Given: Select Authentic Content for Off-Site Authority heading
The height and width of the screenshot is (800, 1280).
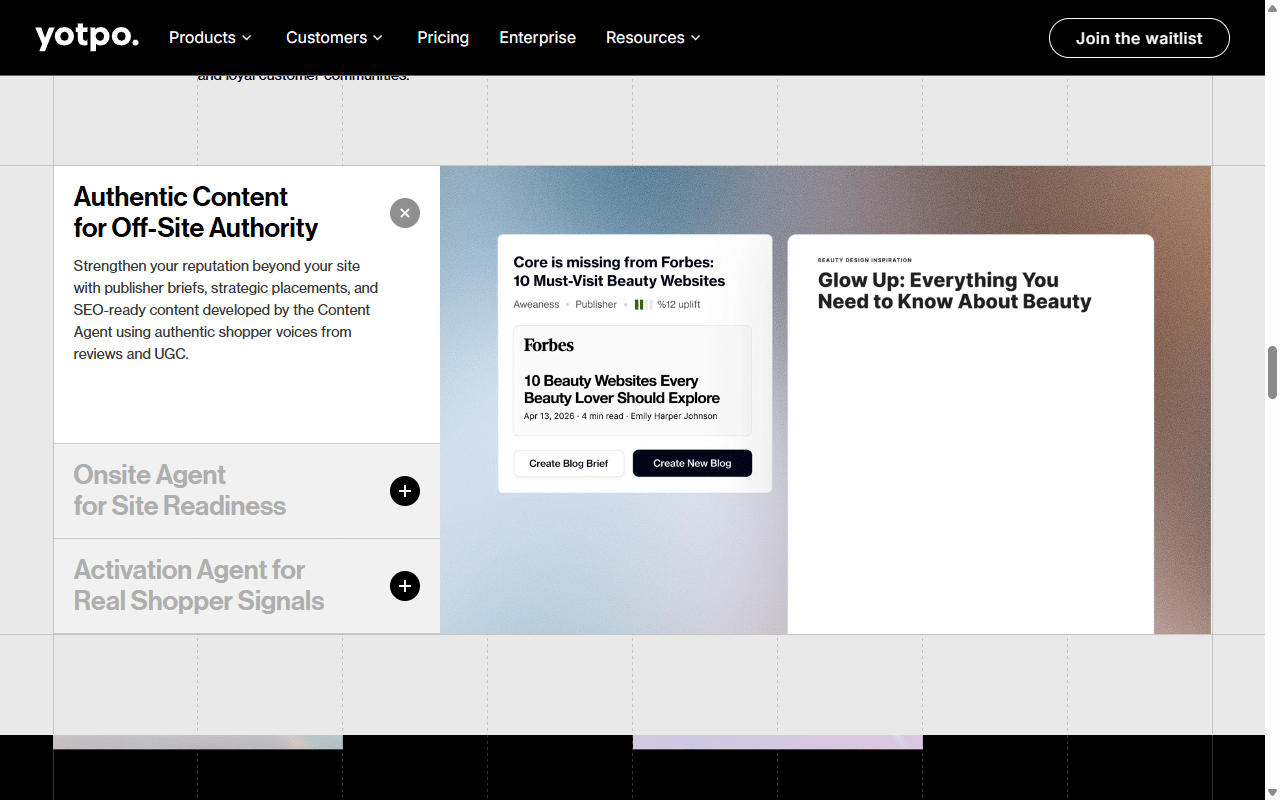Looking at the screenshot, I should point(196,212).
